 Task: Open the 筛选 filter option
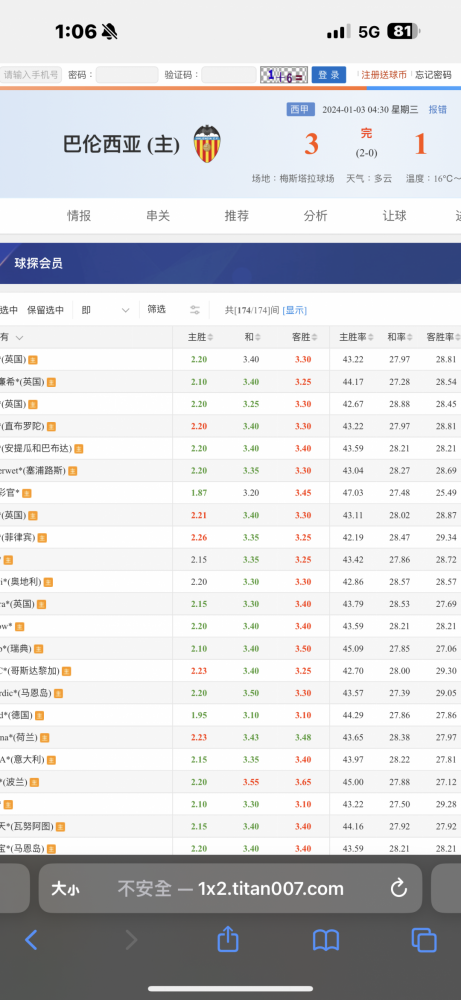click(157, 309)
